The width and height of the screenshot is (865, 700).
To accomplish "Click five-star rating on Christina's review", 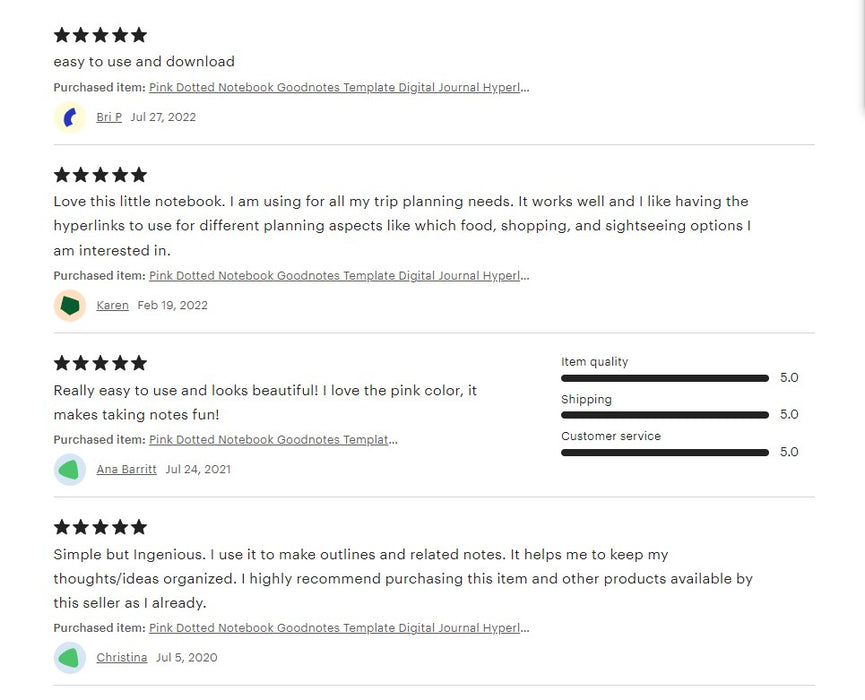I will [100, 527].
